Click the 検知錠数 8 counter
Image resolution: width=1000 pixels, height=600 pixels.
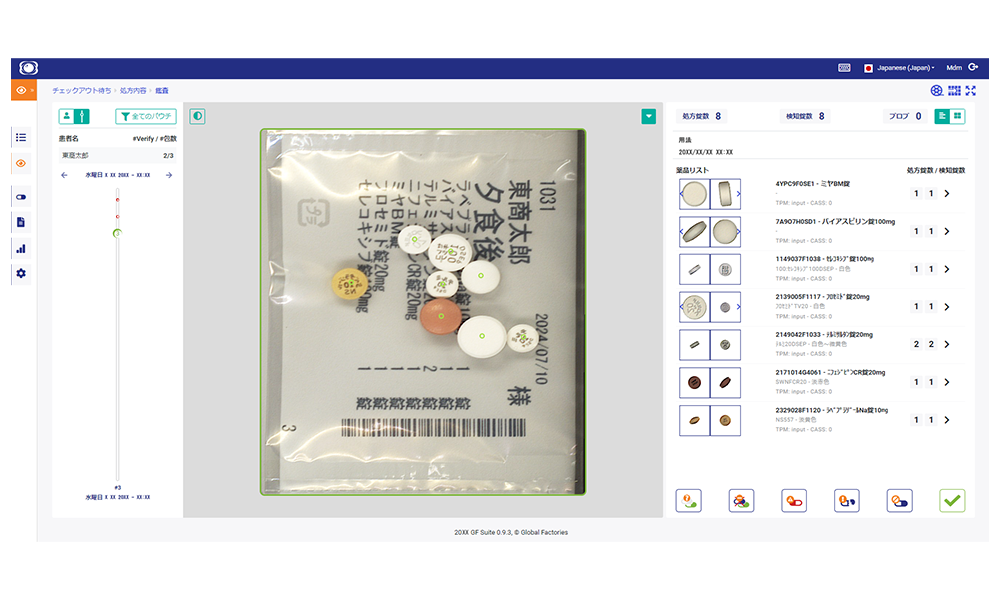[x=805, y=116]
